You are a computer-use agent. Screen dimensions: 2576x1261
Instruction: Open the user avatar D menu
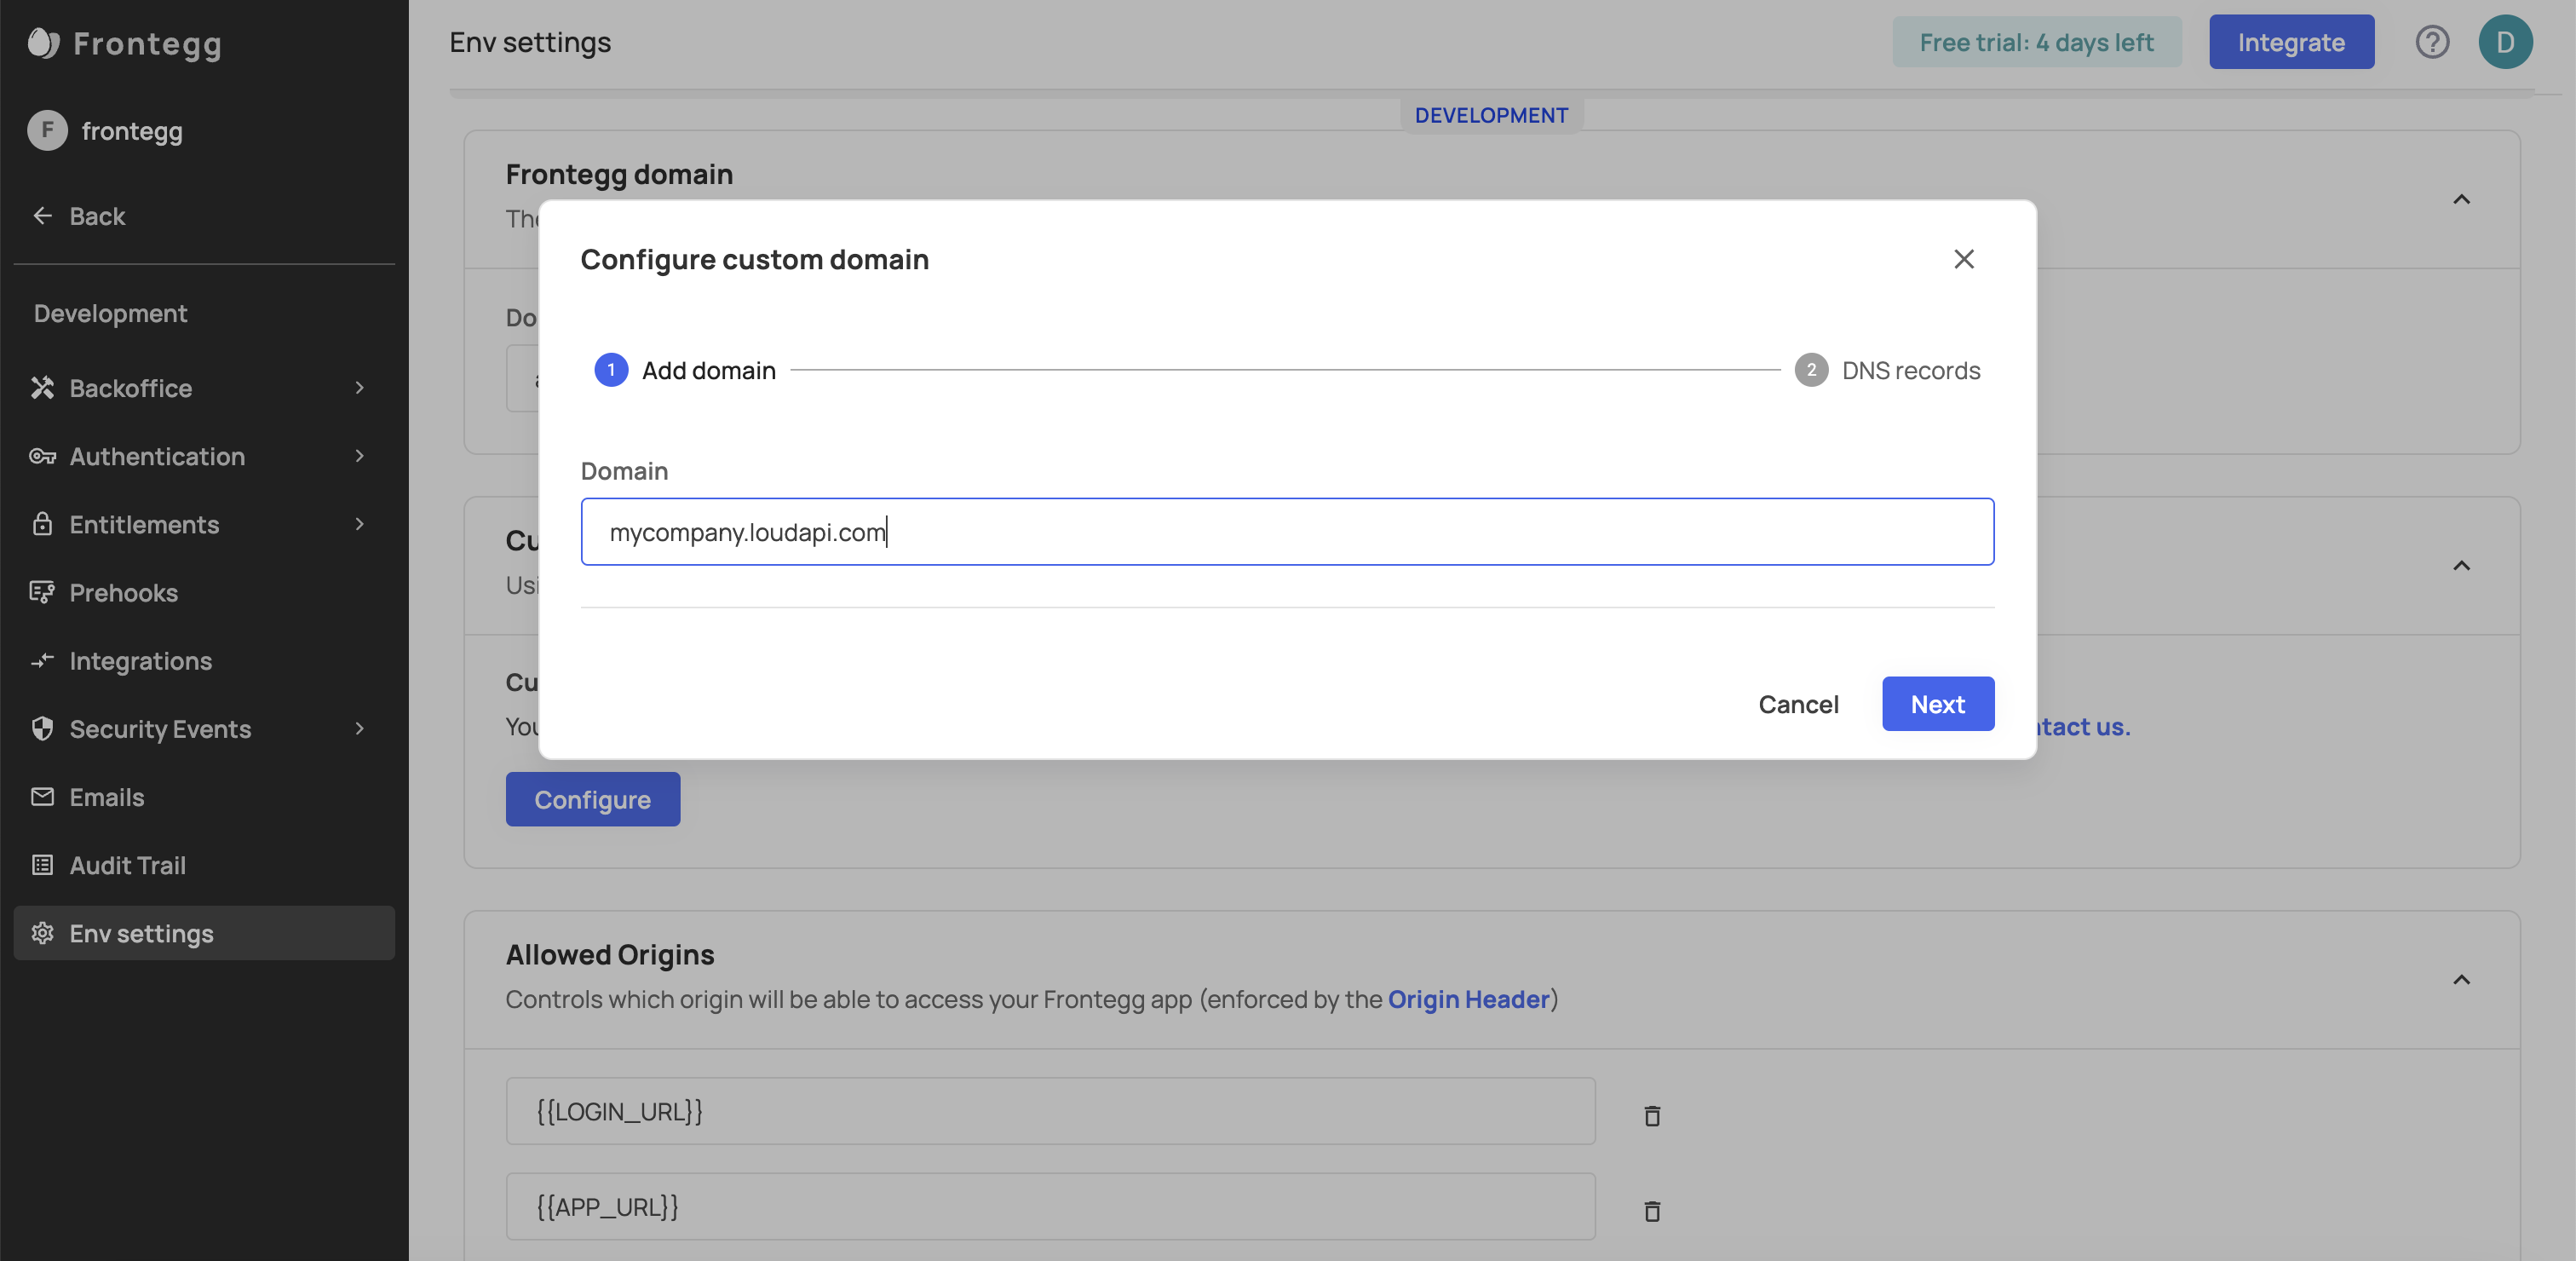point(2505,42)
